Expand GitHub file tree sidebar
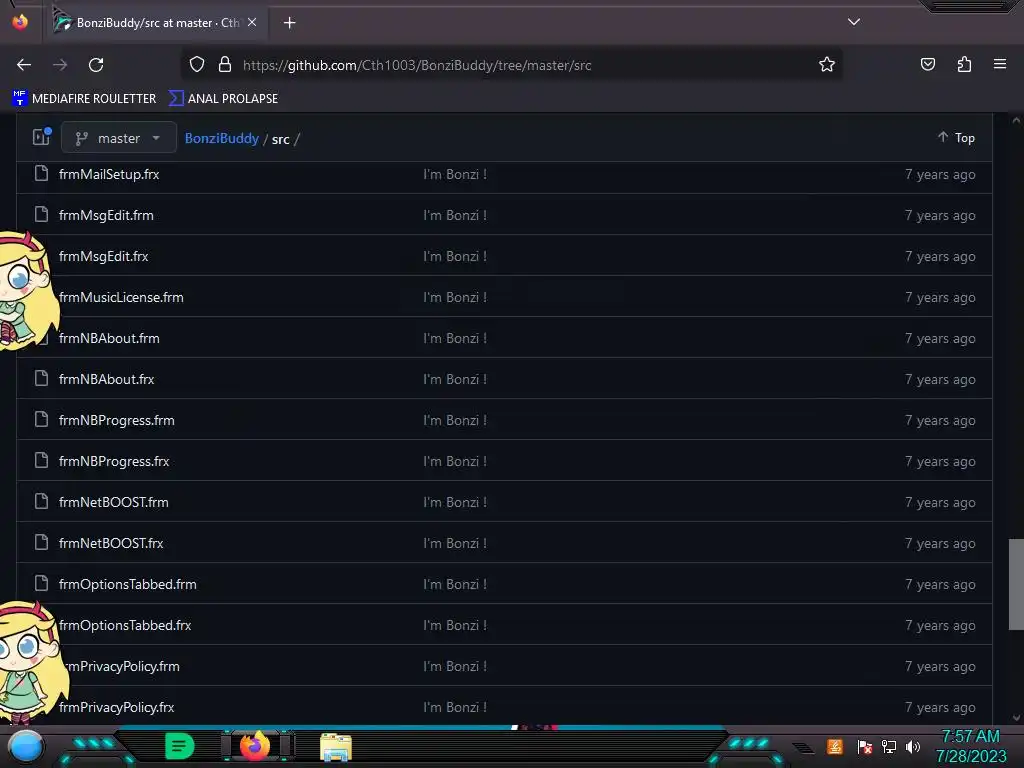1024x768 pixels. [42, 137]
